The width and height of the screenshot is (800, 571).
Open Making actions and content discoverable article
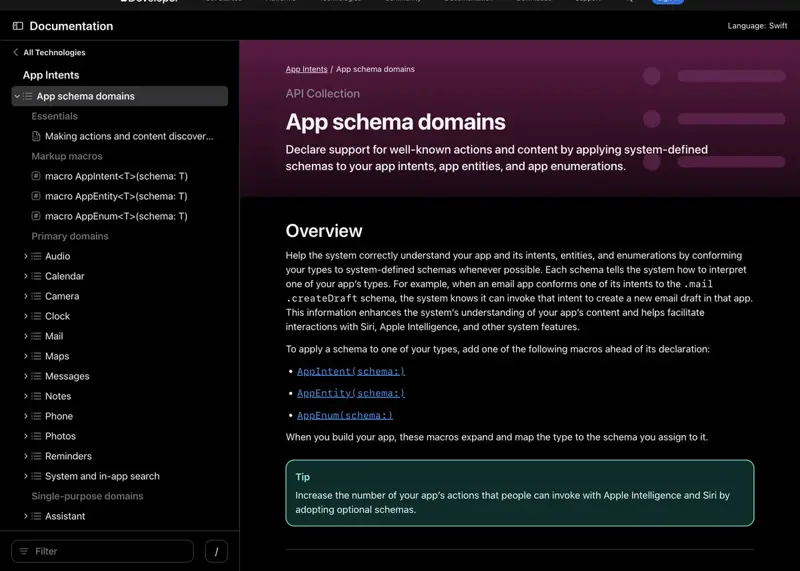(x=129, y=136)
